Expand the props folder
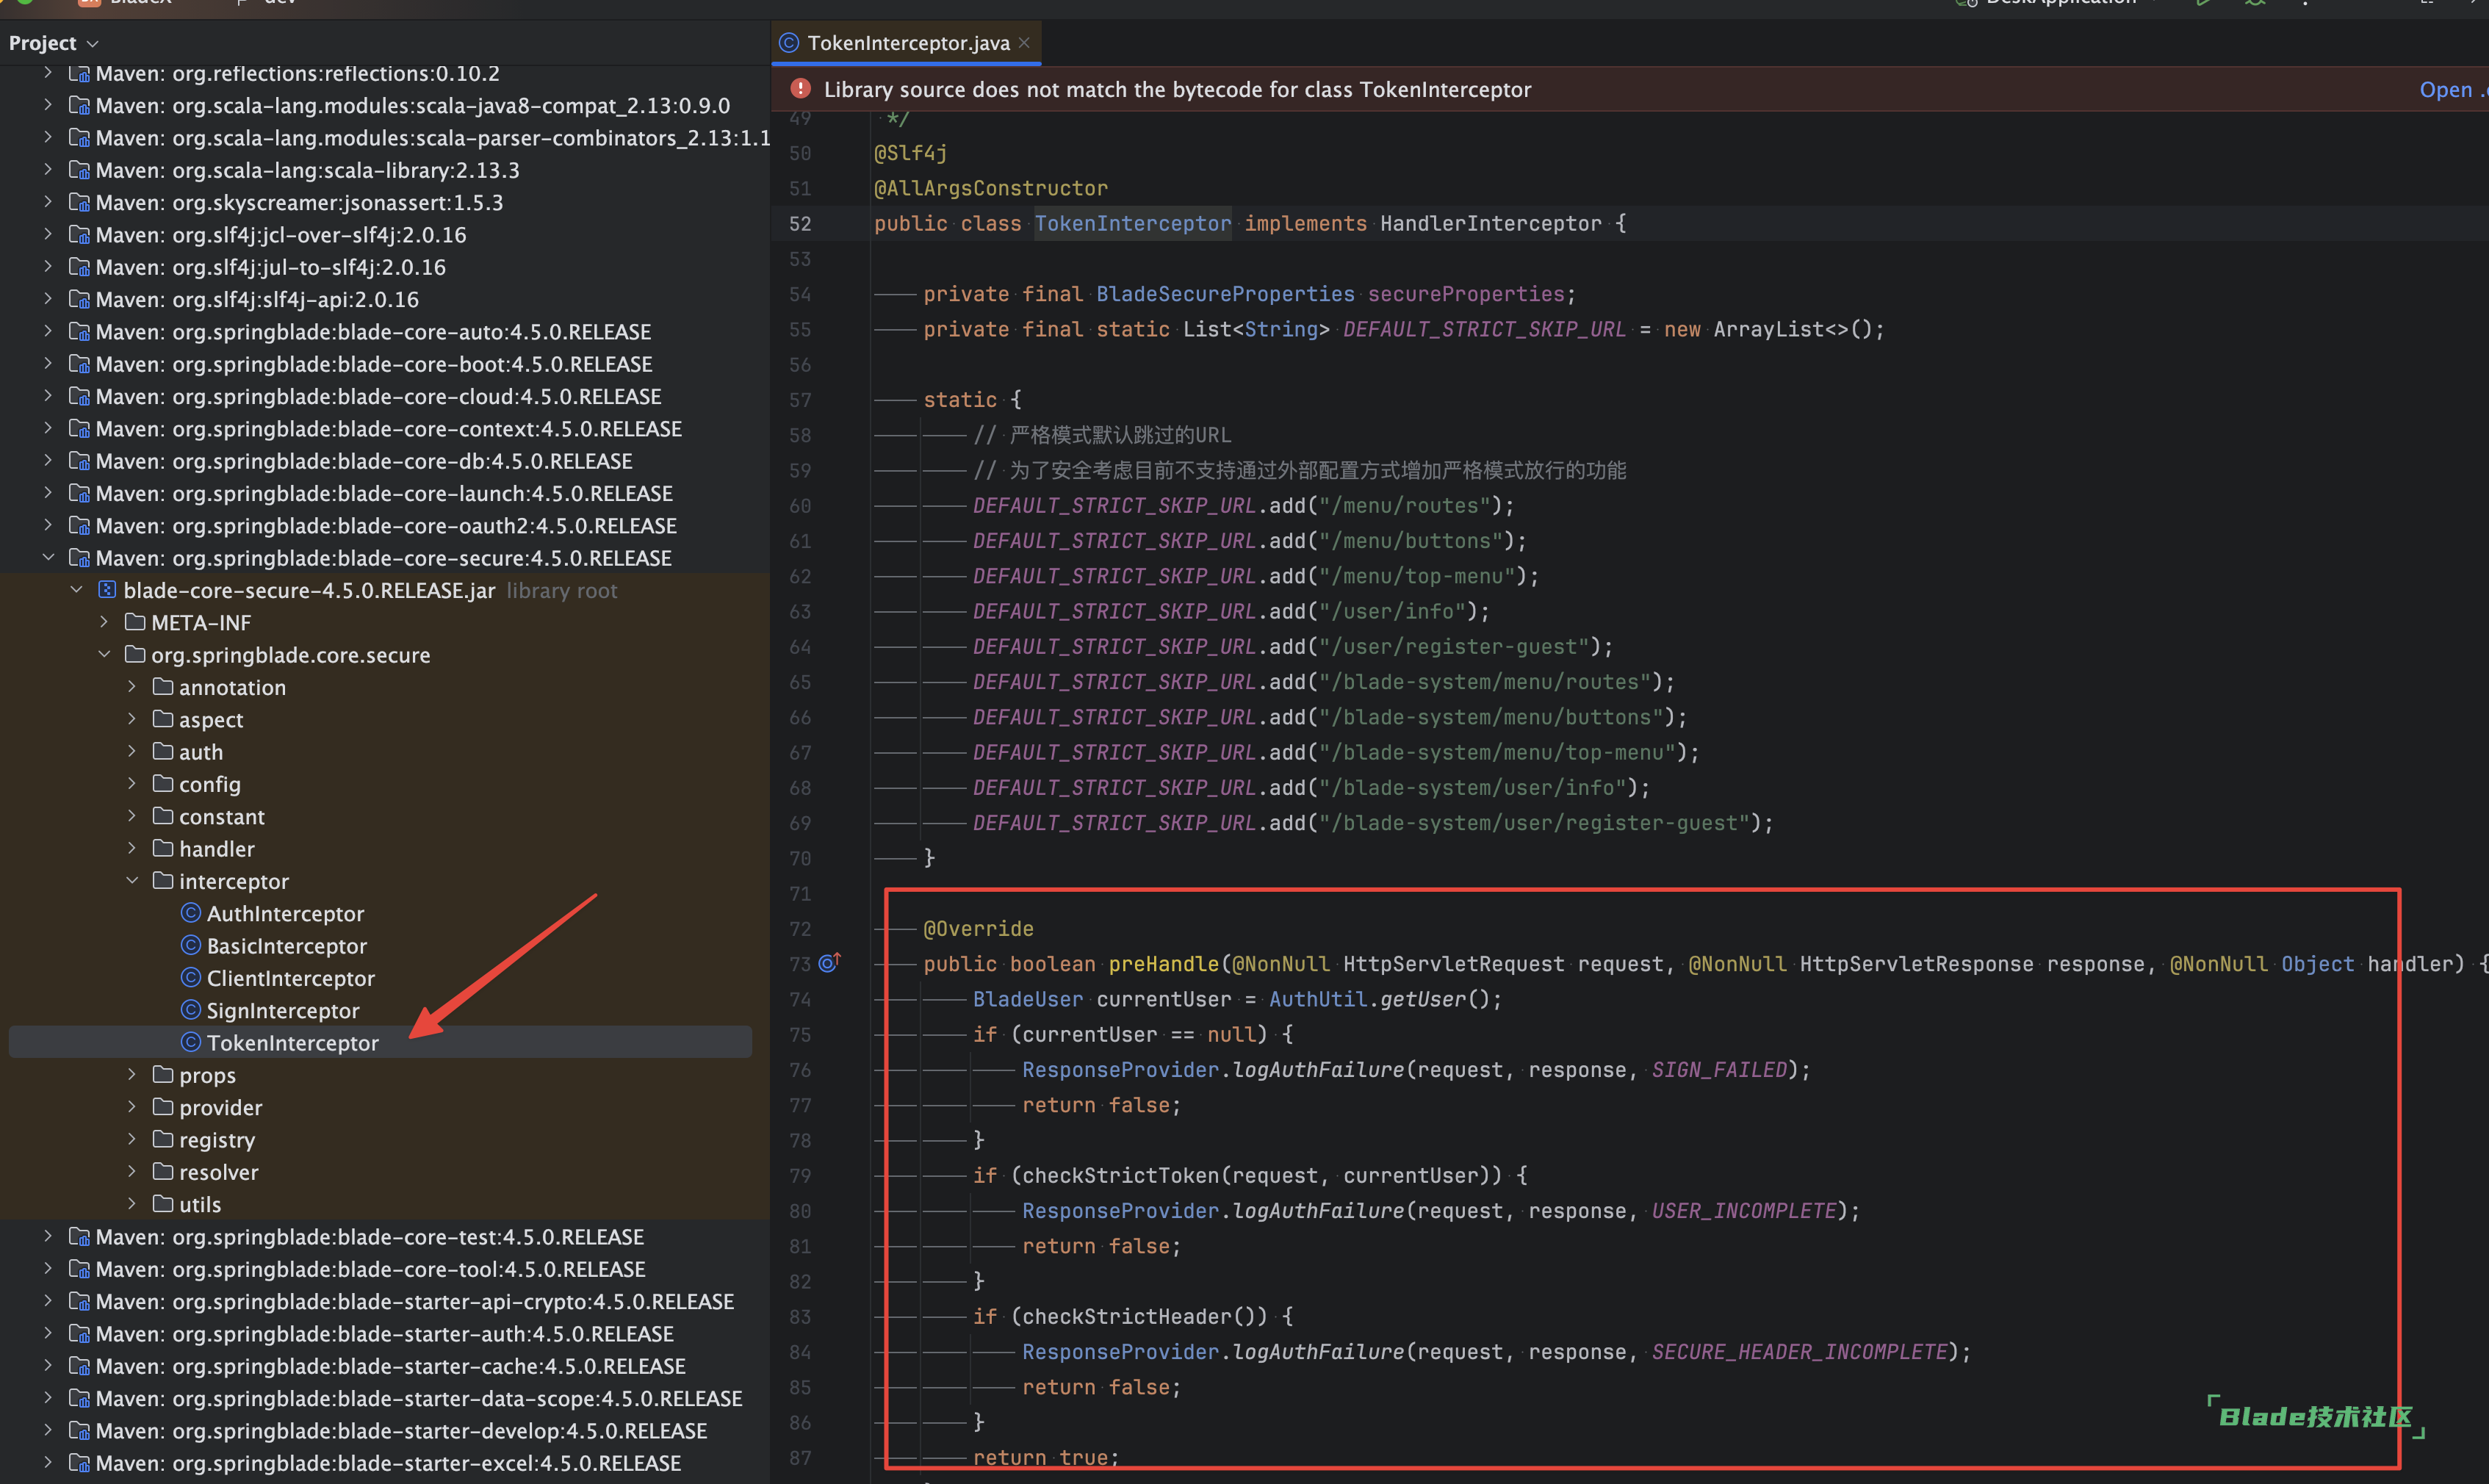Screen dimensions: 2489x1484 [x=132, y=1075]
